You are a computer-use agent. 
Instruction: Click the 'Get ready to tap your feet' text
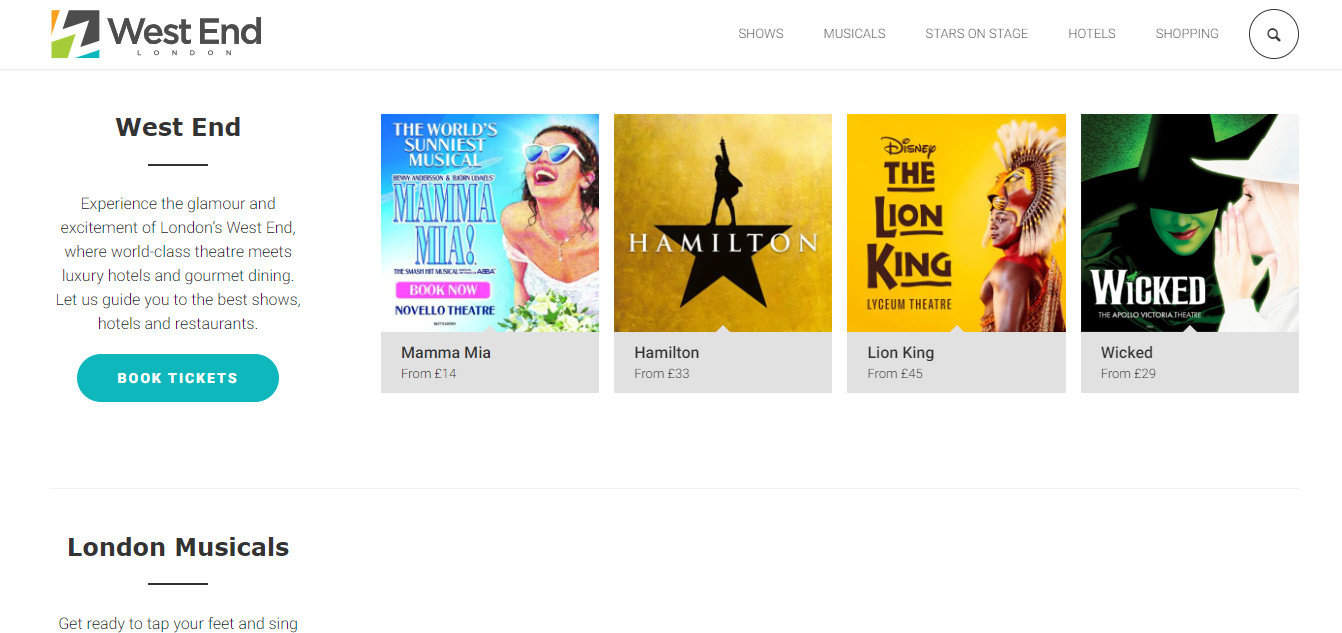[178, 623]
